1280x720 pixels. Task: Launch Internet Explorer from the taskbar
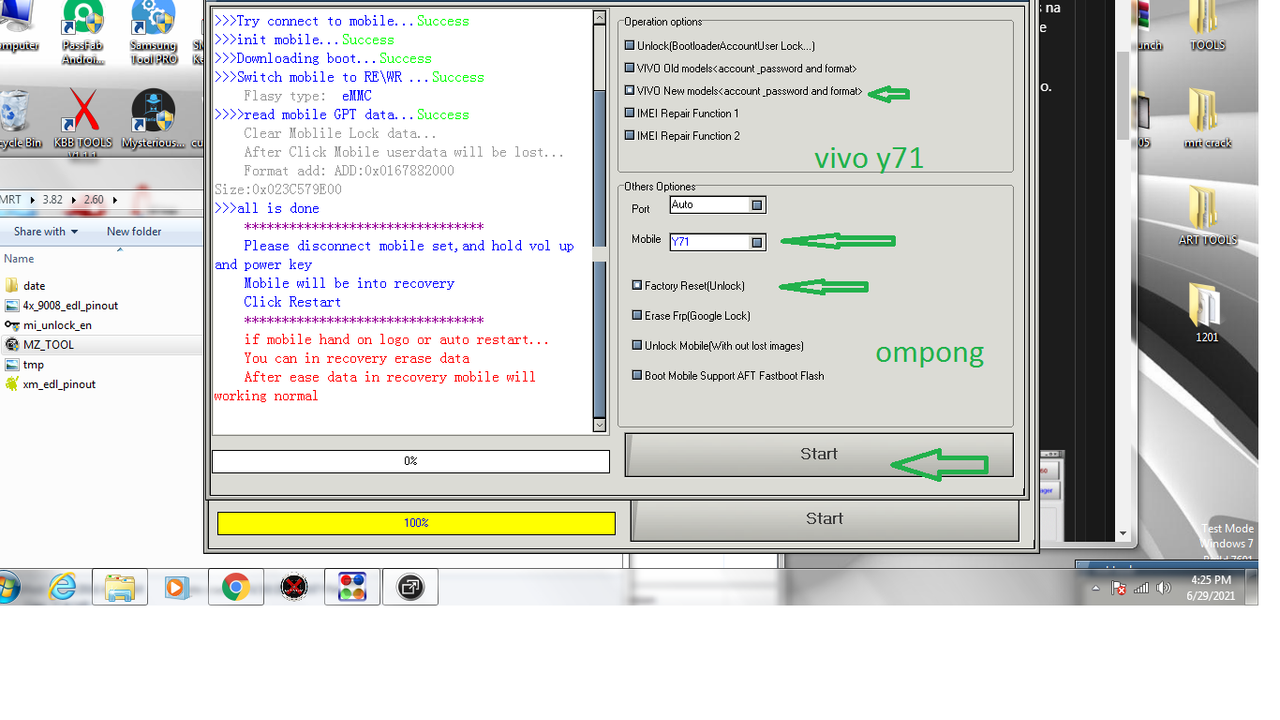63,587
